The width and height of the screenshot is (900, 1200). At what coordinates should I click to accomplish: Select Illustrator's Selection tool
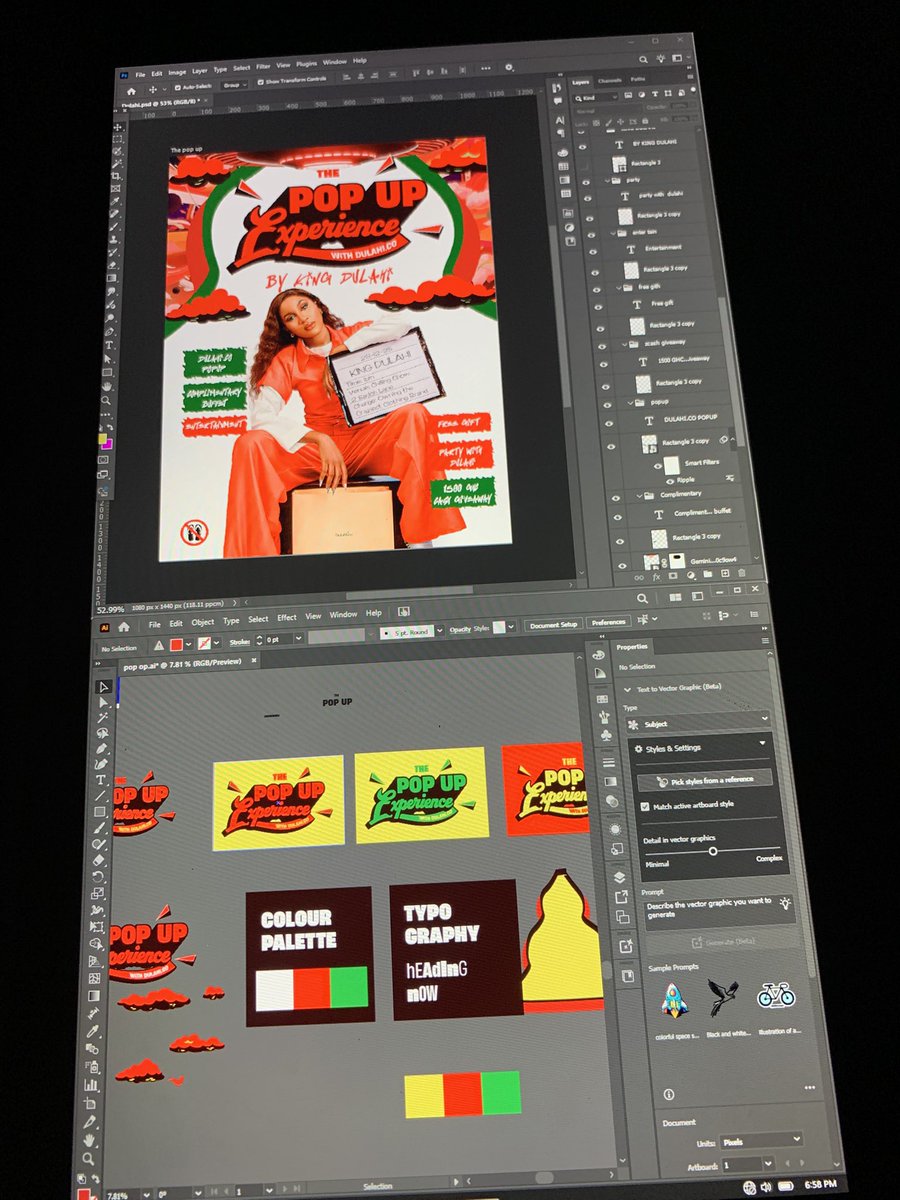pyautogui.click(x=103, y=687)
